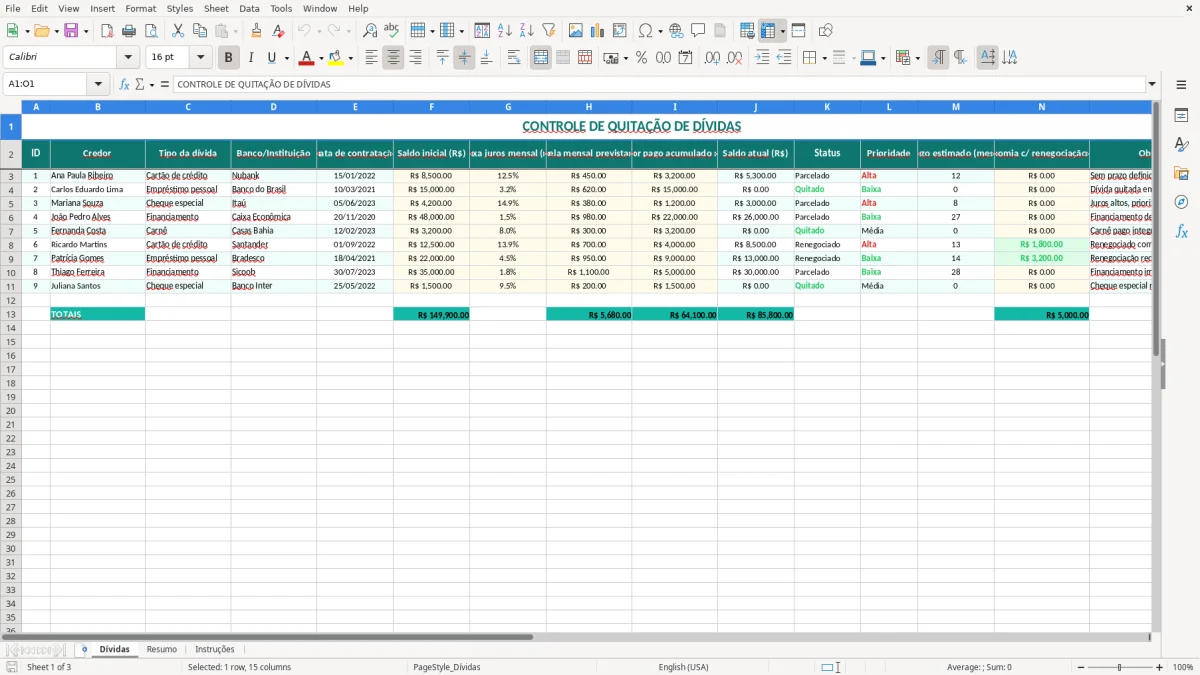Click zoom in plus button

(x=1160, y=667)
